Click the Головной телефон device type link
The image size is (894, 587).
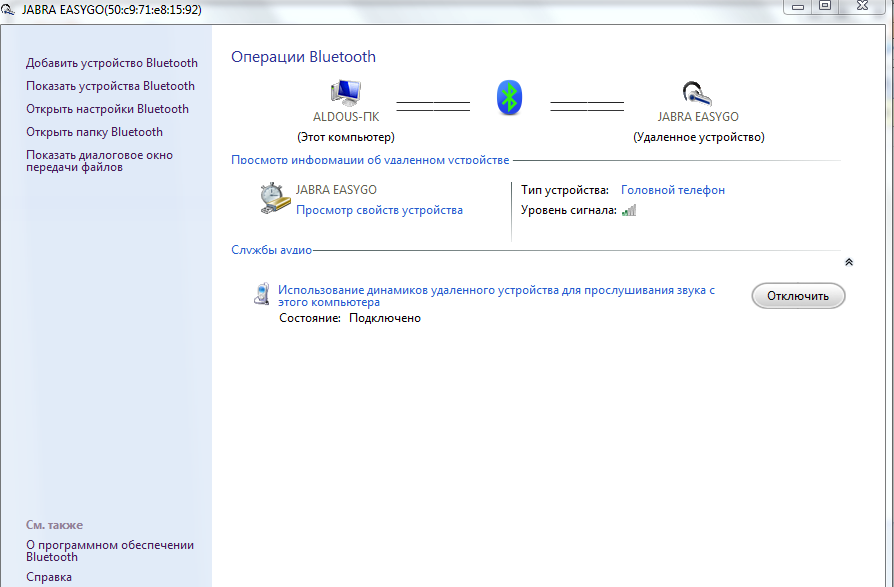673,190
